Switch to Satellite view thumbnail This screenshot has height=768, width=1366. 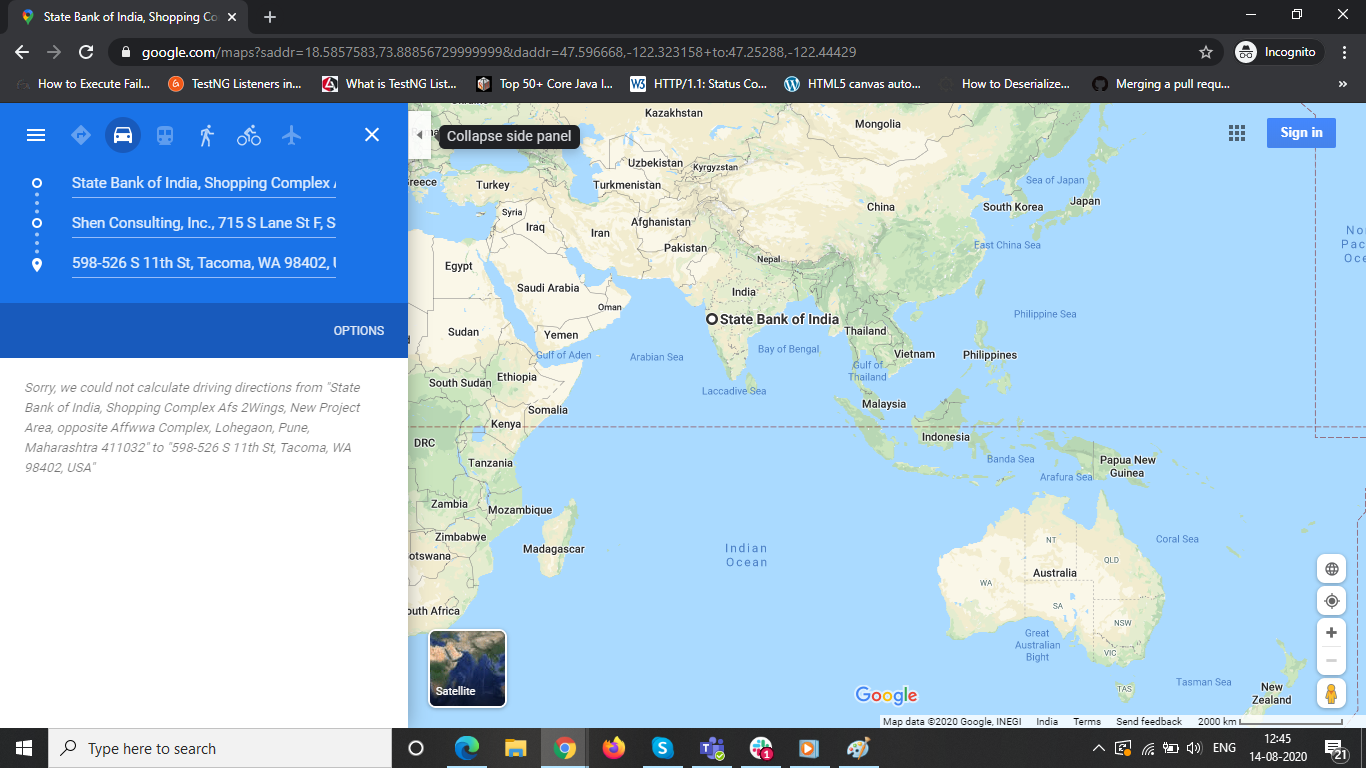pos(467,668)
